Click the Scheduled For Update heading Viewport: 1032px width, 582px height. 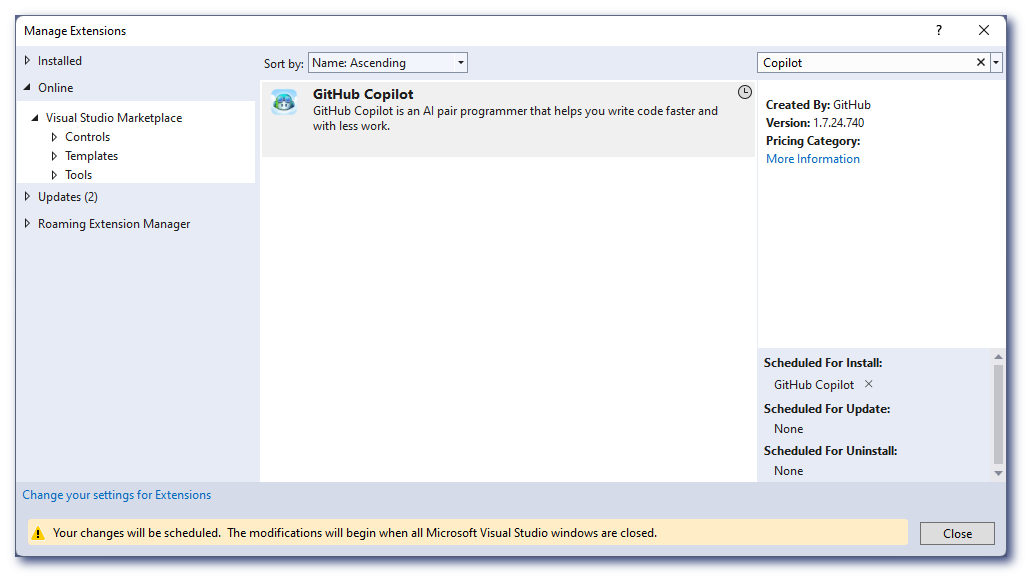click(x=827, y=409)
